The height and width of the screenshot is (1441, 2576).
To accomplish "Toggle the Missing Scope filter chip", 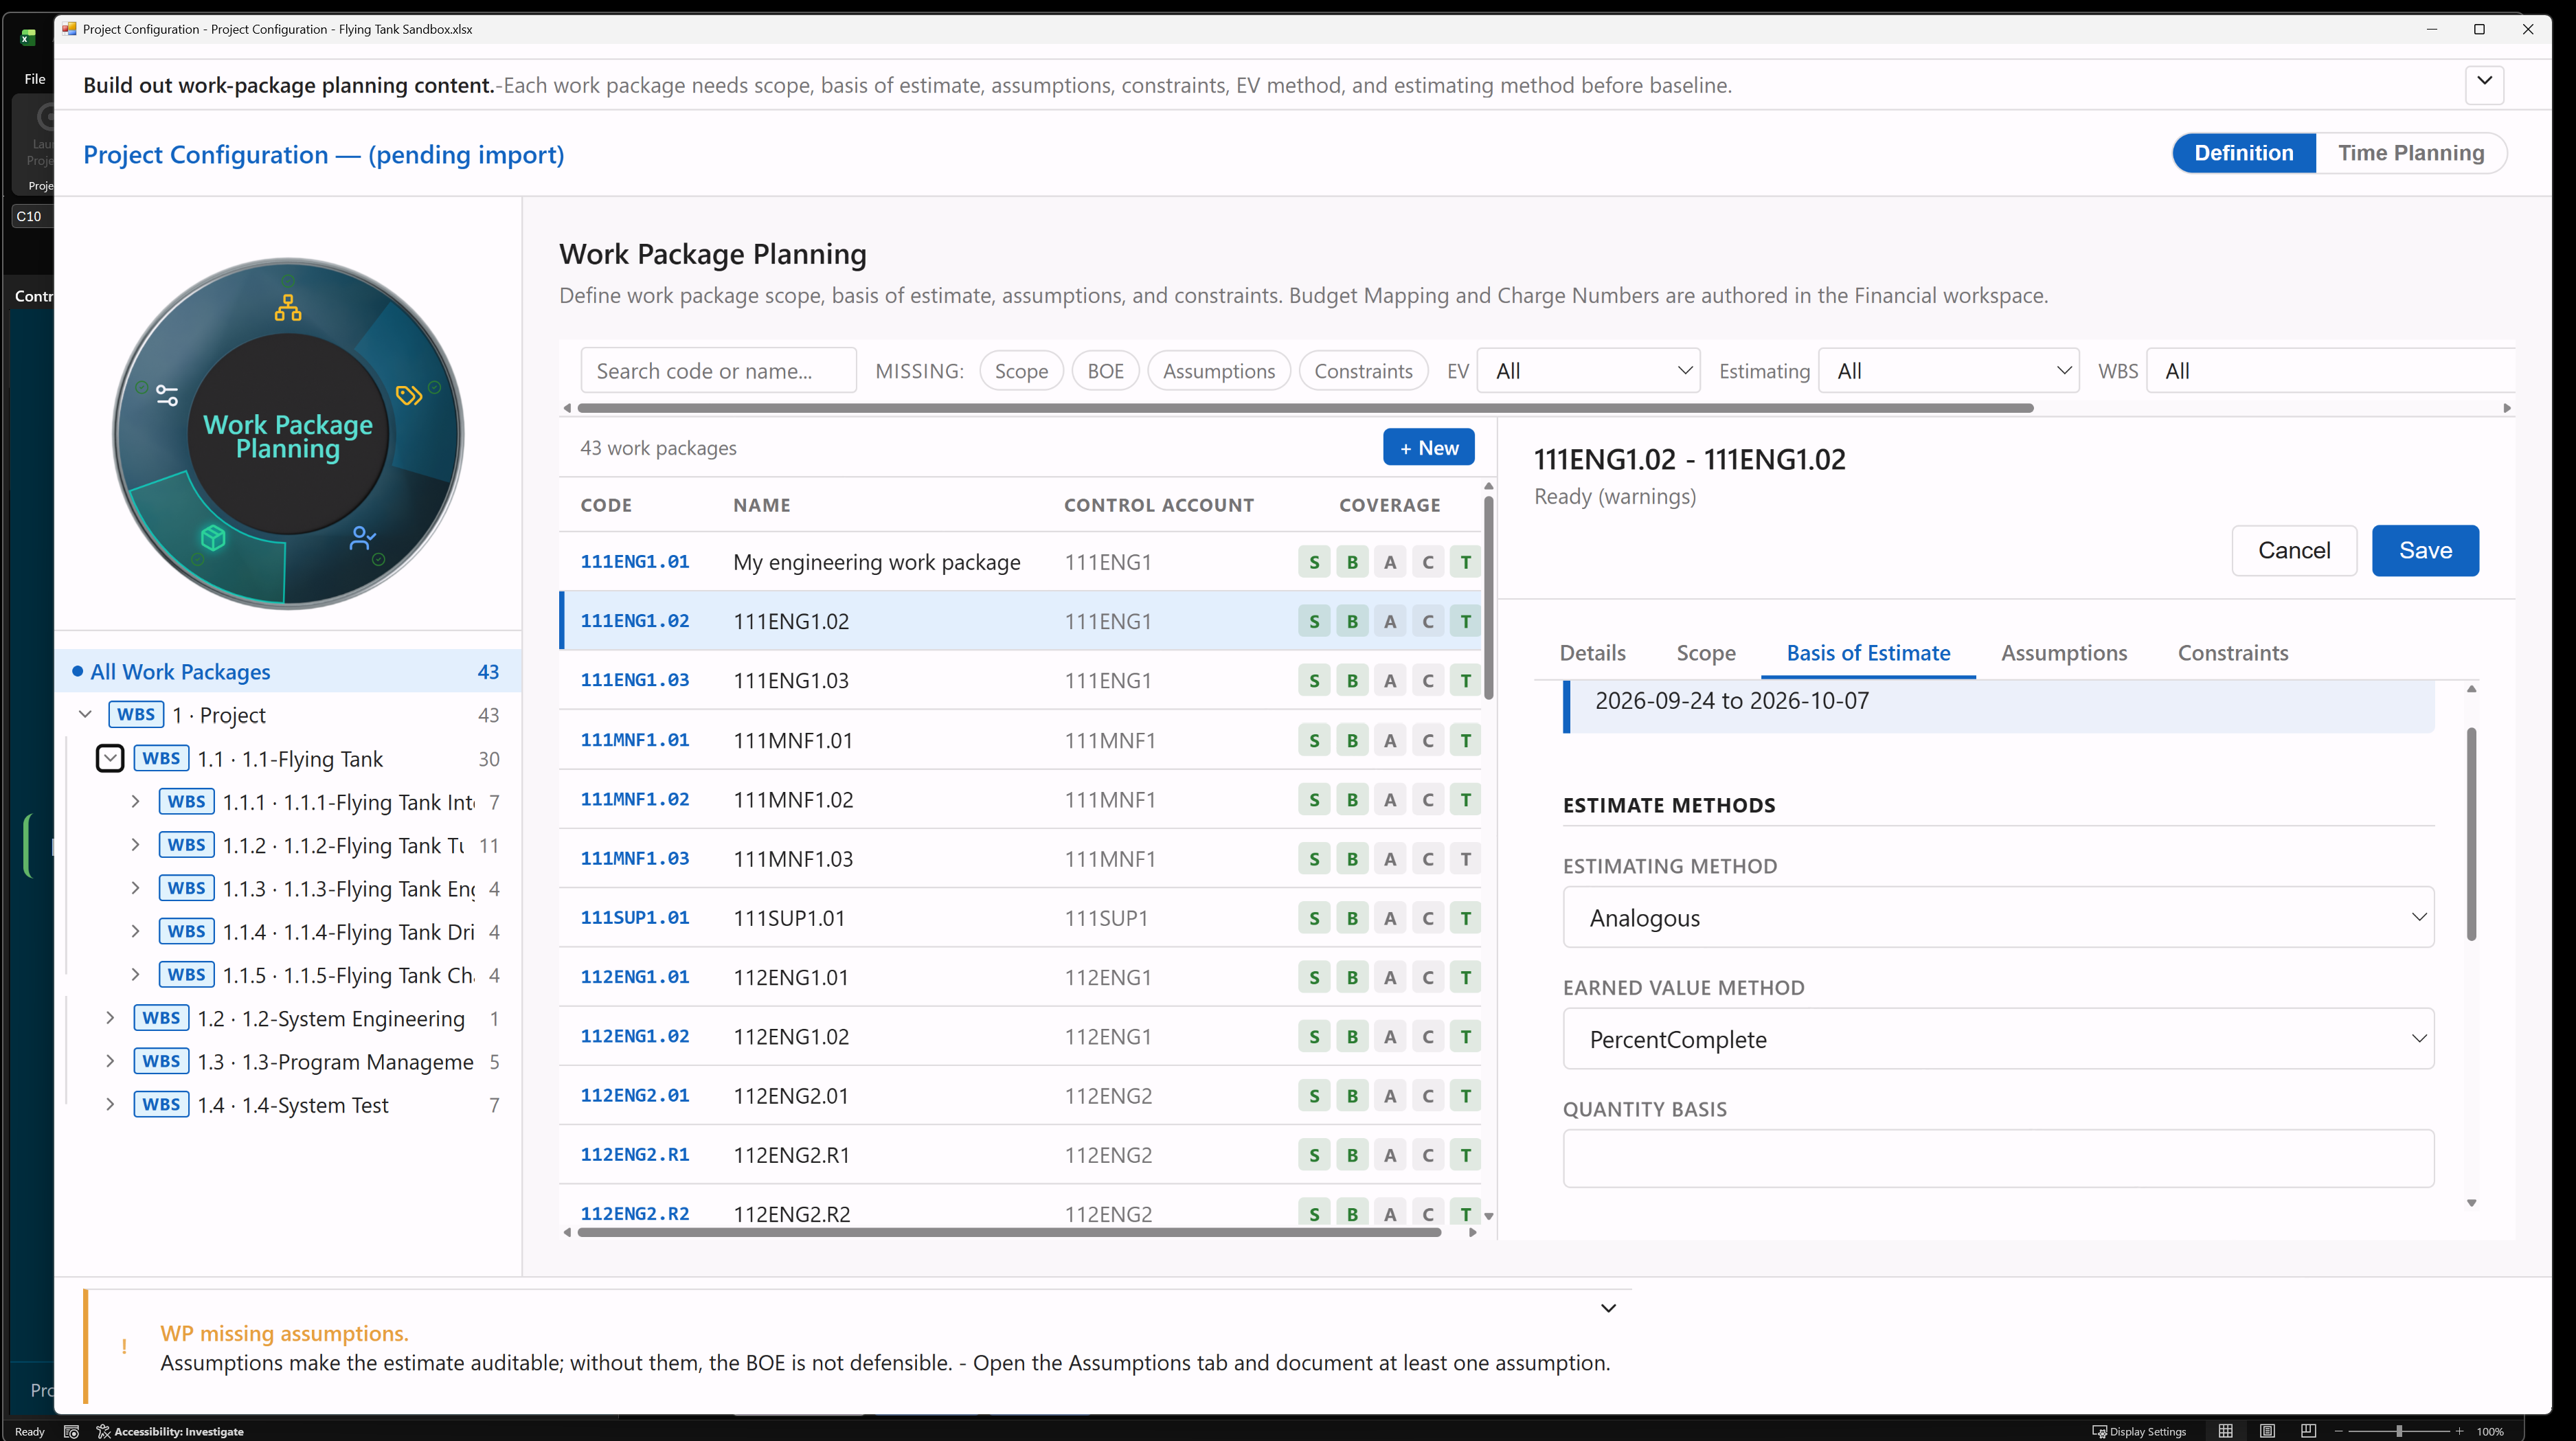I will click(1021, 371).
